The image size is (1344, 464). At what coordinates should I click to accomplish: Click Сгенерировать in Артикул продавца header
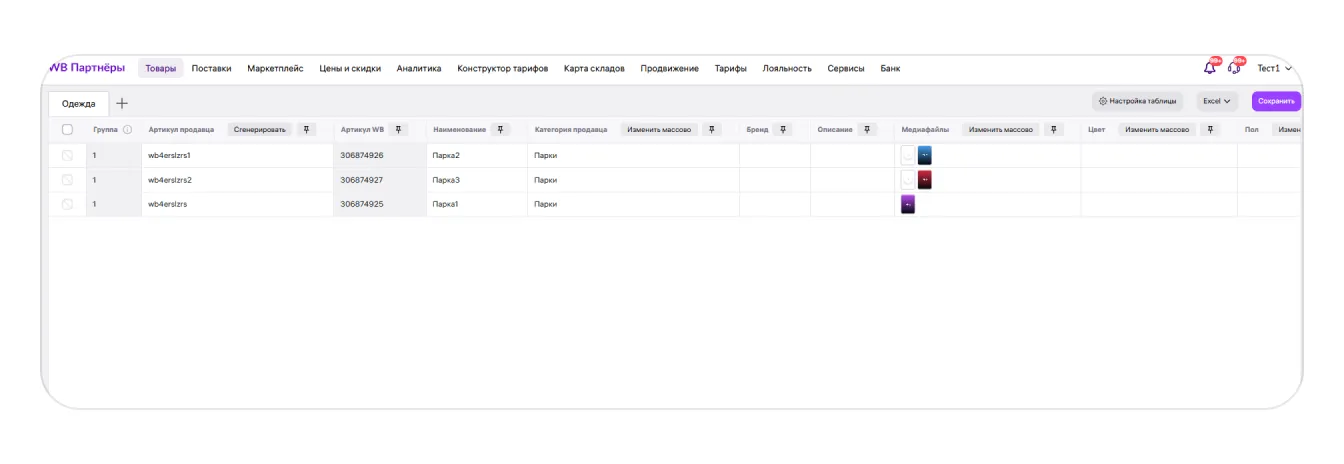[260, 130]
